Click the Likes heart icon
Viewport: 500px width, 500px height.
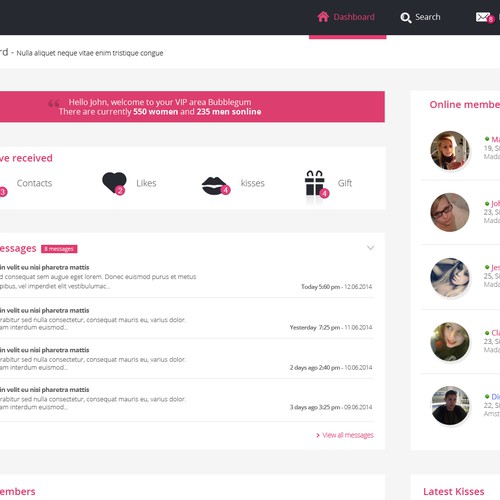[114, 183]
